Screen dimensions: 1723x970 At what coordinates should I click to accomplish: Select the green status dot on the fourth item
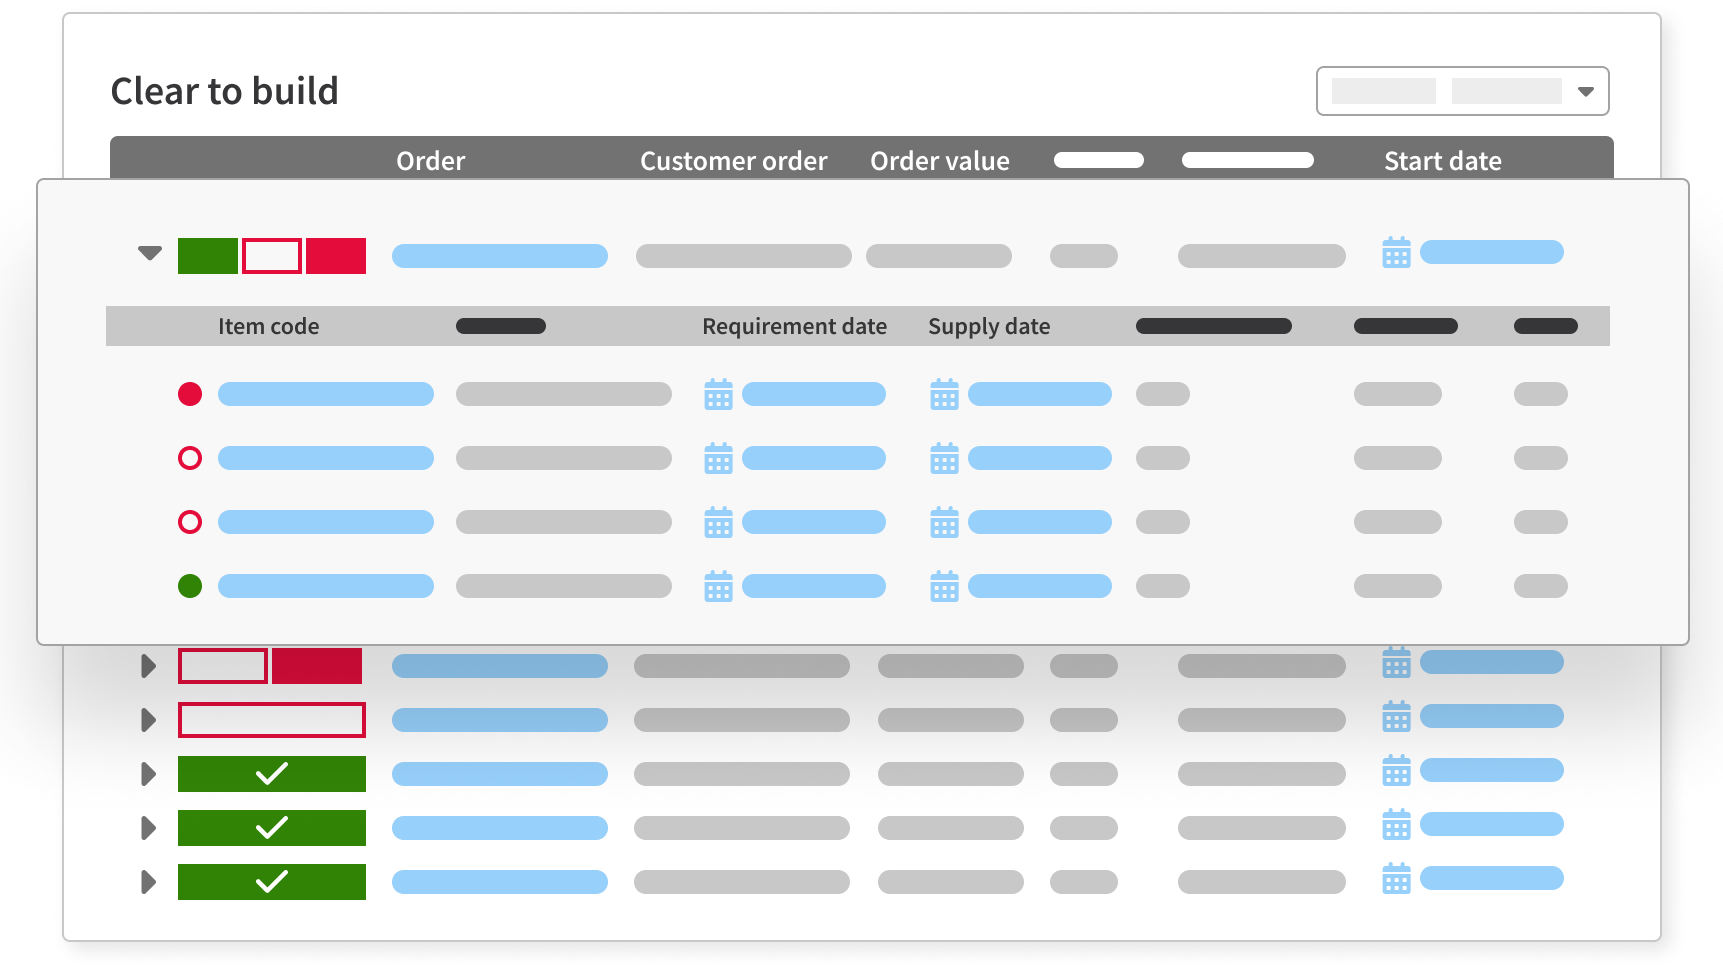tap(189, 586)
